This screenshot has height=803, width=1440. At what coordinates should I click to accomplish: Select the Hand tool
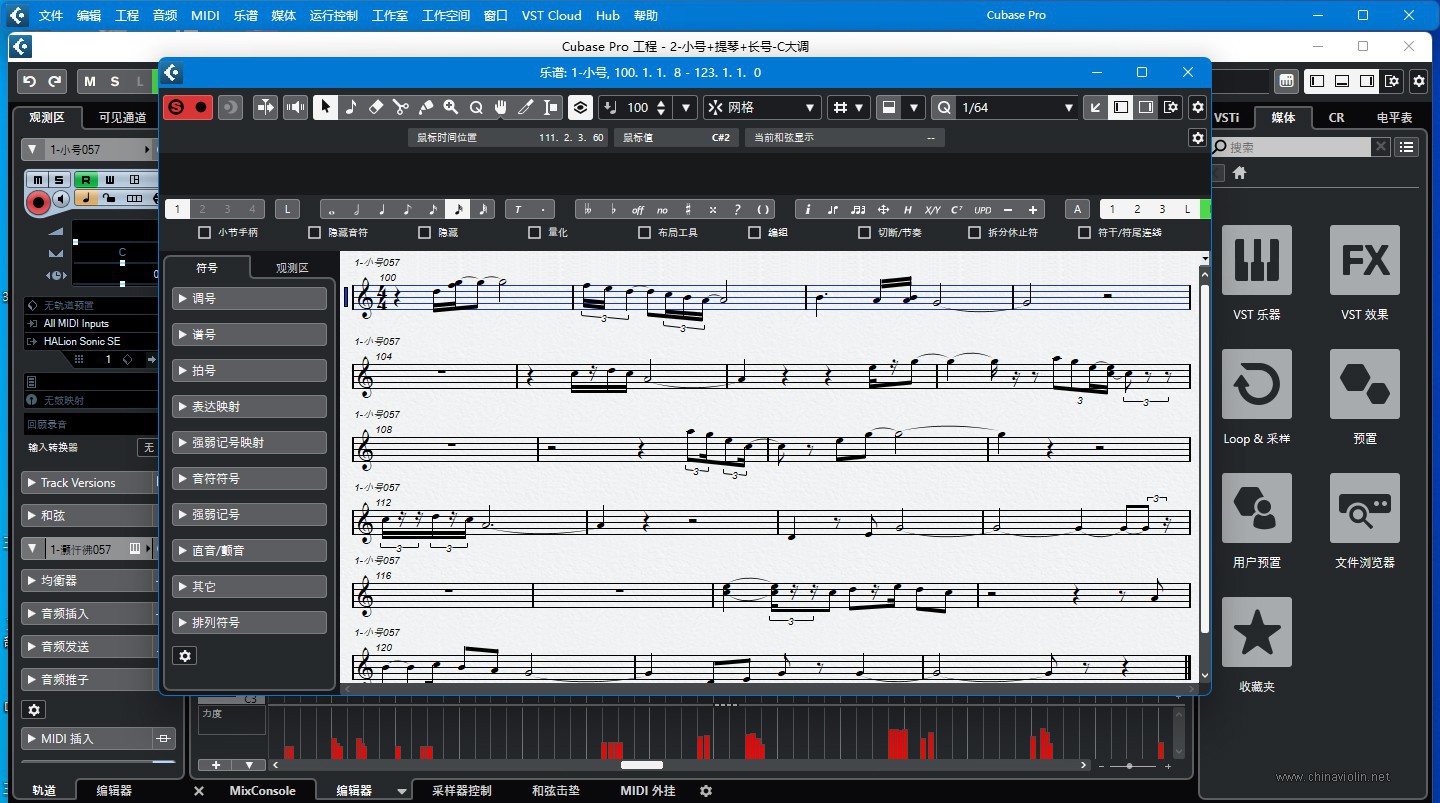[501, 107]
